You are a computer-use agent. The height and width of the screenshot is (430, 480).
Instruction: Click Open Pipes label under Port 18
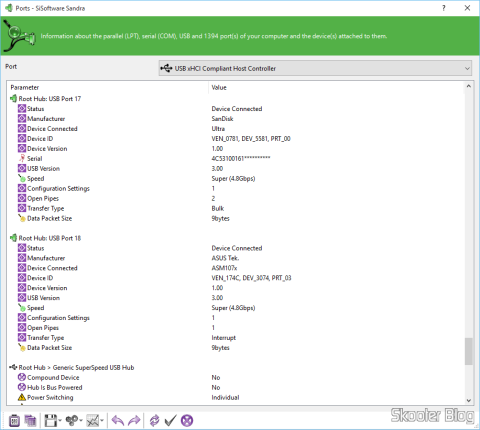coord(43,328)
